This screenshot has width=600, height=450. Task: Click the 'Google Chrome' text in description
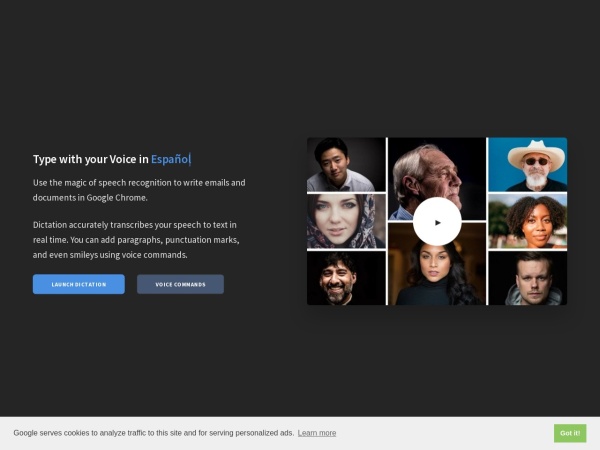pyautogui.click(x=116, y=198)
